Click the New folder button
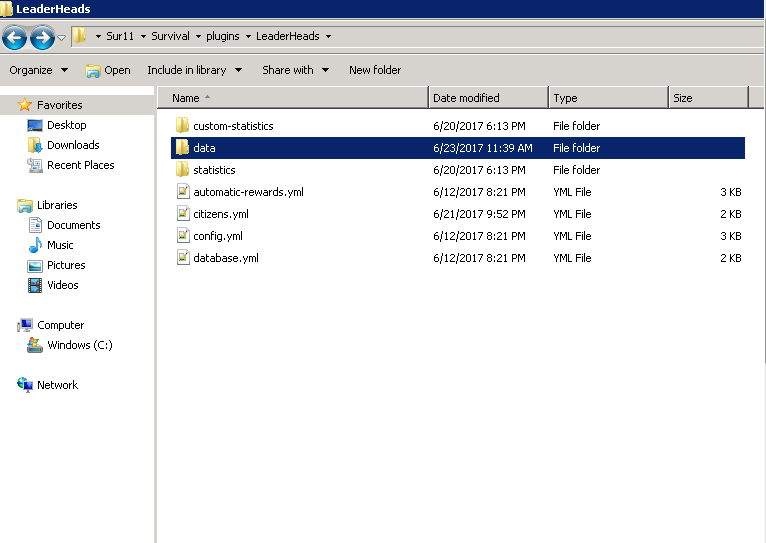 (x=375, y=70)
